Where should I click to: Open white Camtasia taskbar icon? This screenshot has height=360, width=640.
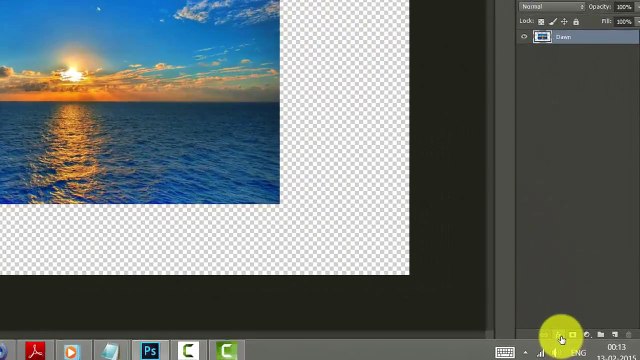point(188,351)
